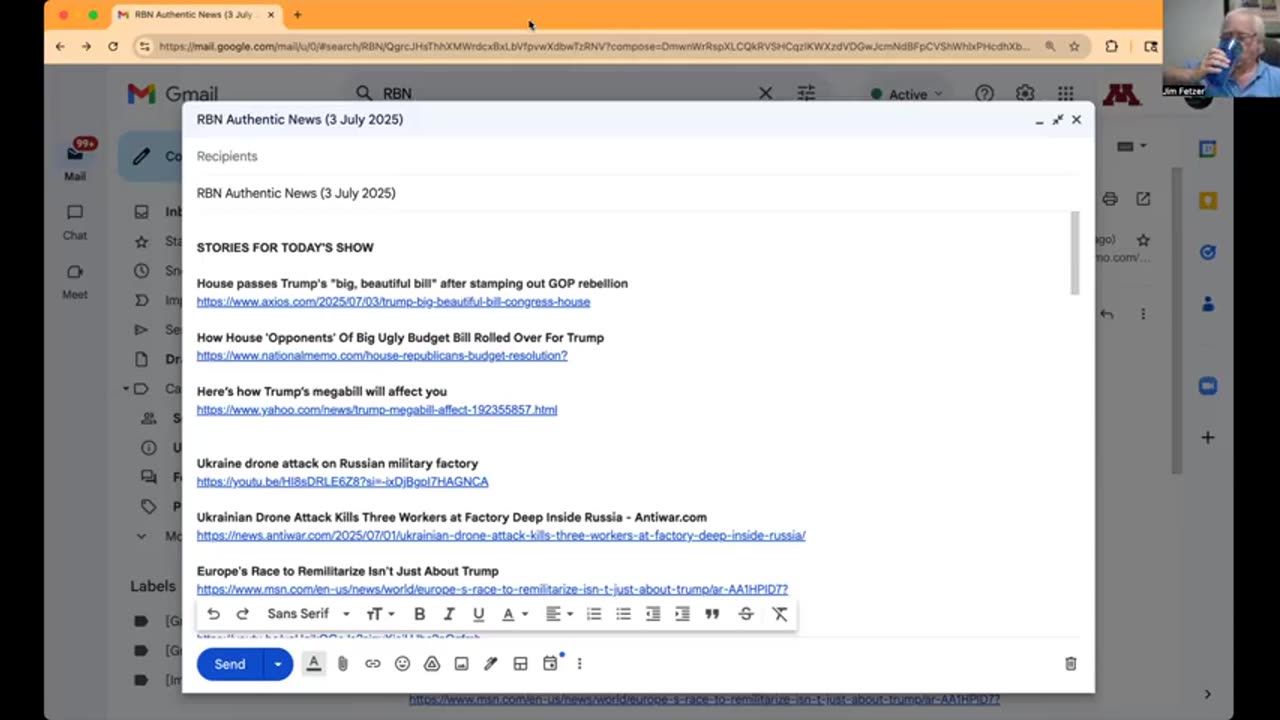Open the news.antiwar.com link
1280x720 pixels.
point(501,536)
